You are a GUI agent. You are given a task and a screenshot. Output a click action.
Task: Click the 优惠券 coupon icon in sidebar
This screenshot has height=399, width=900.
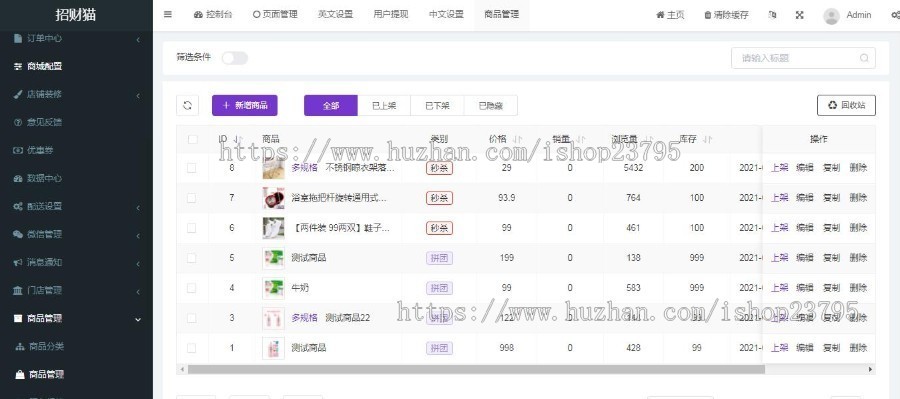[x=18, y=150]
